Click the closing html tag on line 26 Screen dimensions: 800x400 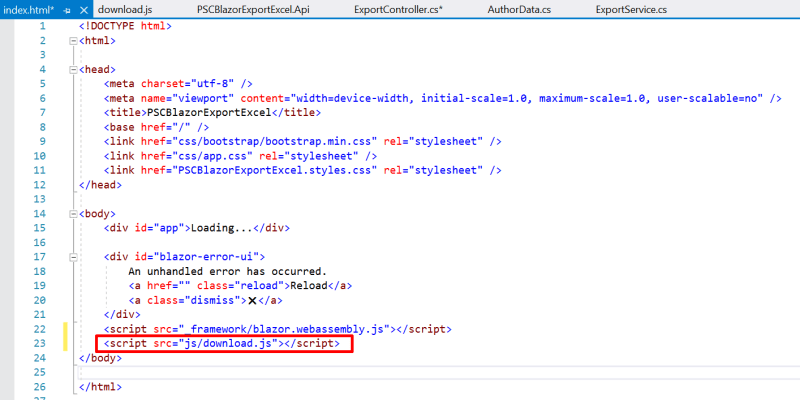point(101,387)
